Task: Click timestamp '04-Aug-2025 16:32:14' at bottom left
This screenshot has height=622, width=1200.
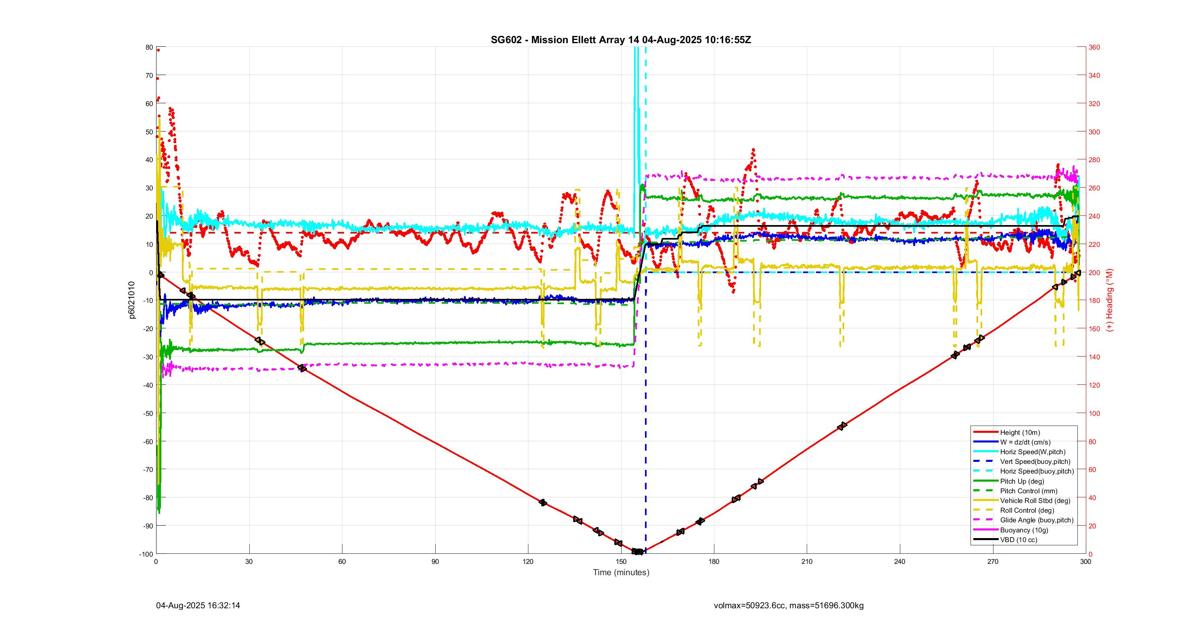Action: coord(197,605)
